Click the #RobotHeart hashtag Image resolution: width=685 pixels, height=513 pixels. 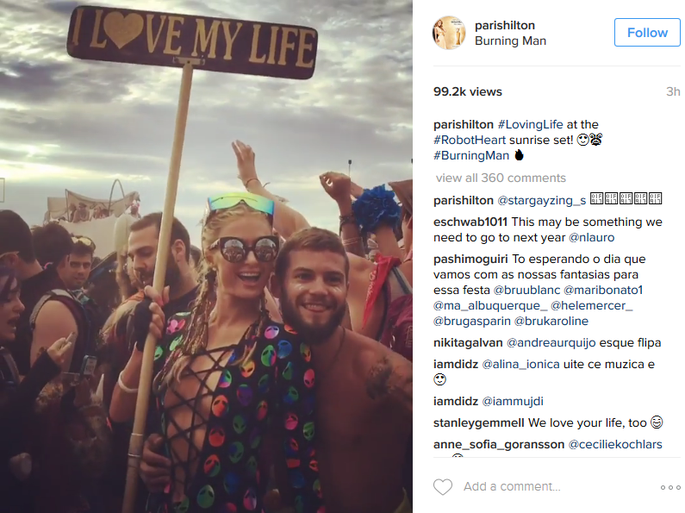coord(469,140)
